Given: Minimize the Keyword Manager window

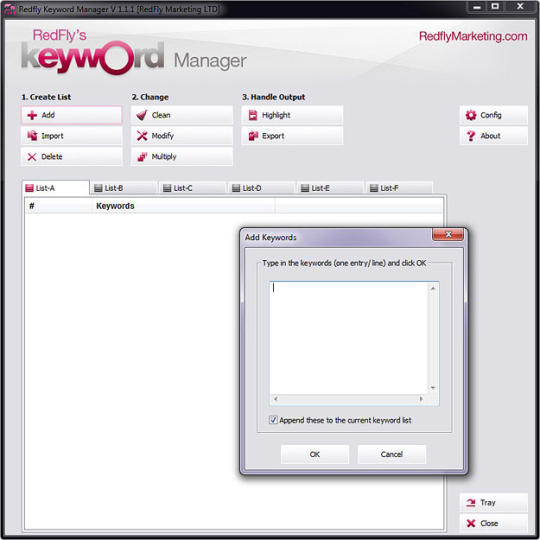Looking at the screenshot, I should coord(477,7).
